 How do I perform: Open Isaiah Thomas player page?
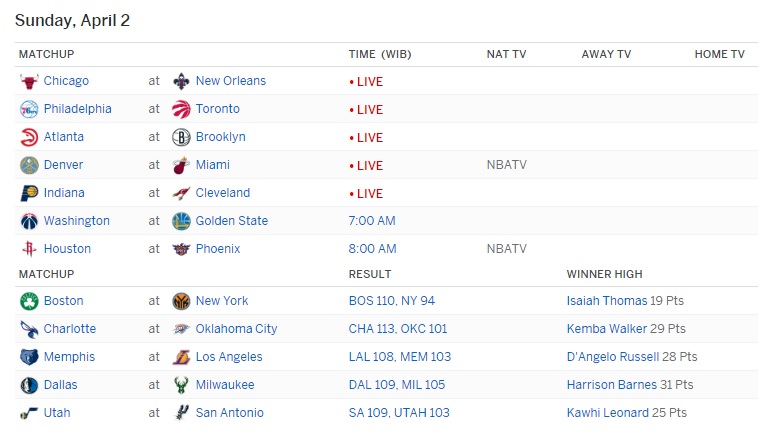point(606,301)
